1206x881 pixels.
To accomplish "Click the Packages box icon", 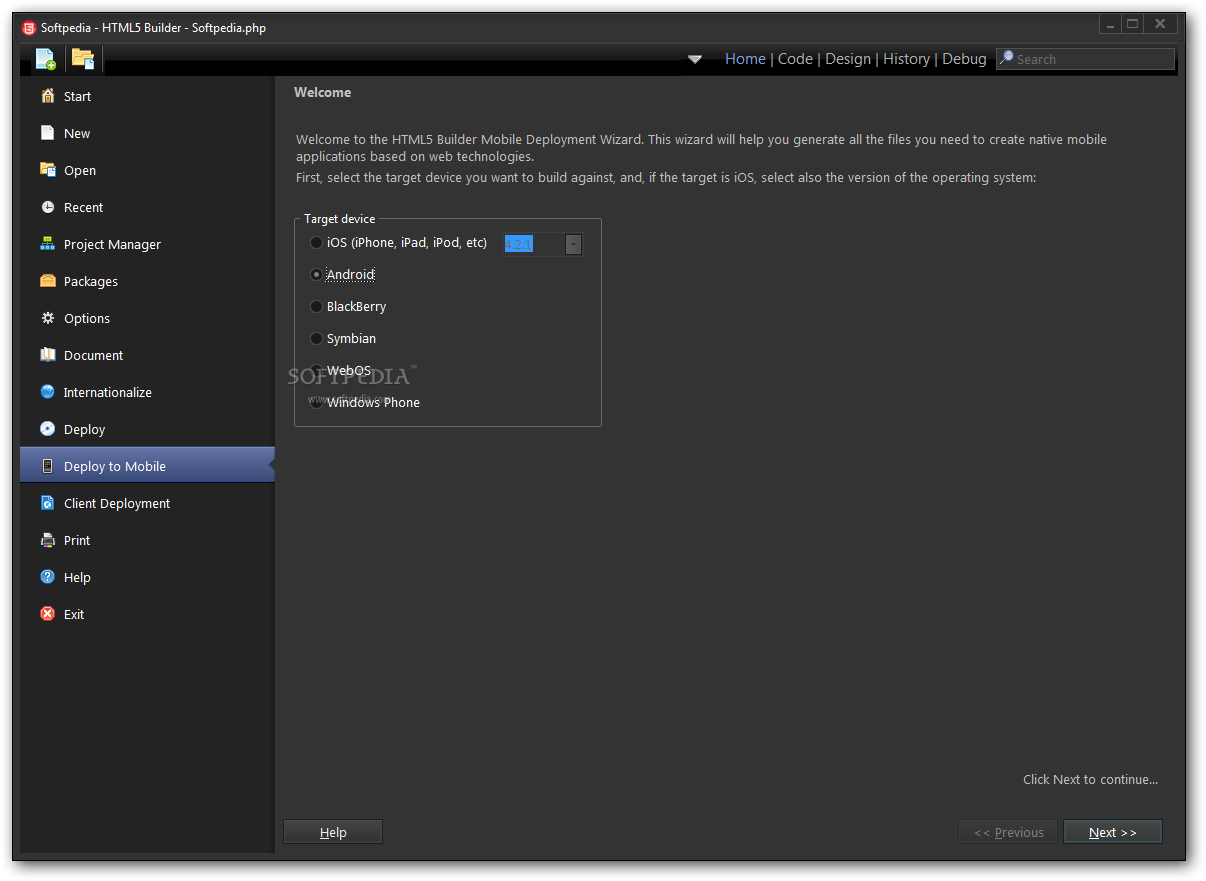I will [47, 281].
